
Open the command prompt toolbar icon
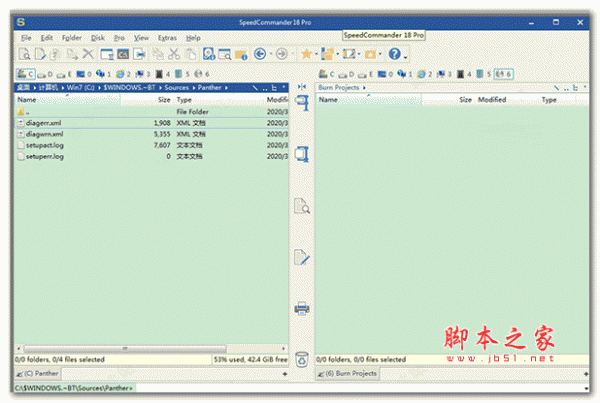123,54
